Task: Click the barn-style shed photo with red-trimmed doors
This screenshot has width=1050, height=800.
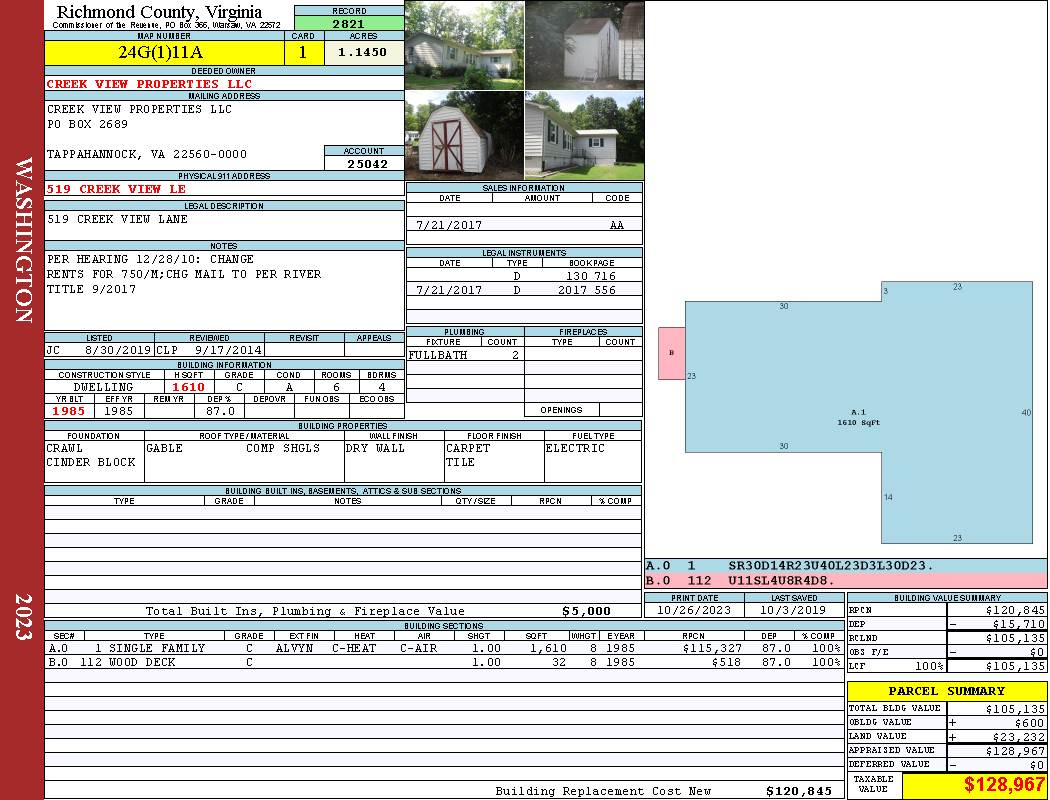Action: pyautogui.click(x=464, y=135)
